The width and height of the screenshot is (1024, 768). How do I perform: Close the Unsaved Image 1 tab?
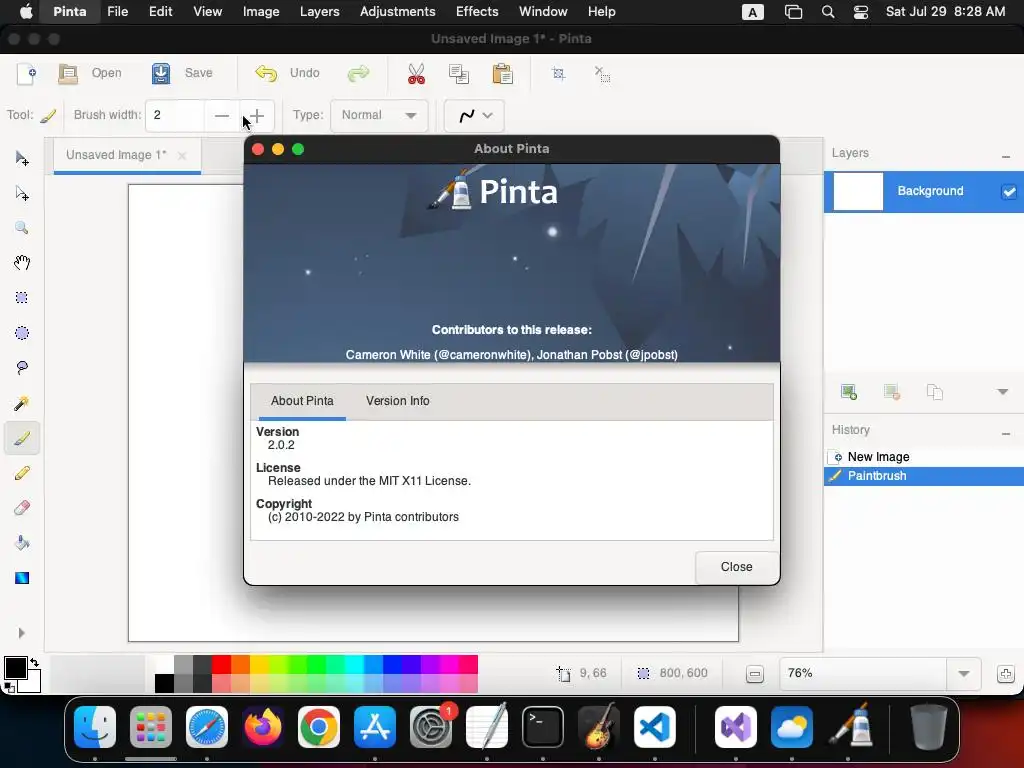[182, 155]
